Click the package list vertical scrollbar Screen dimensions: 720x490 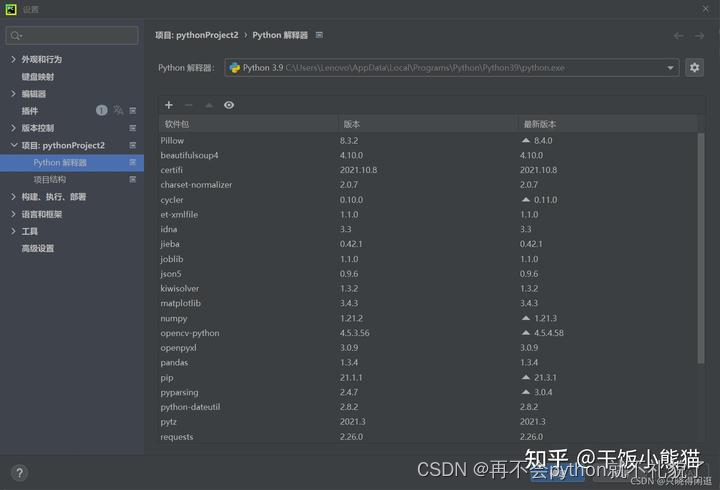(701, 248)
